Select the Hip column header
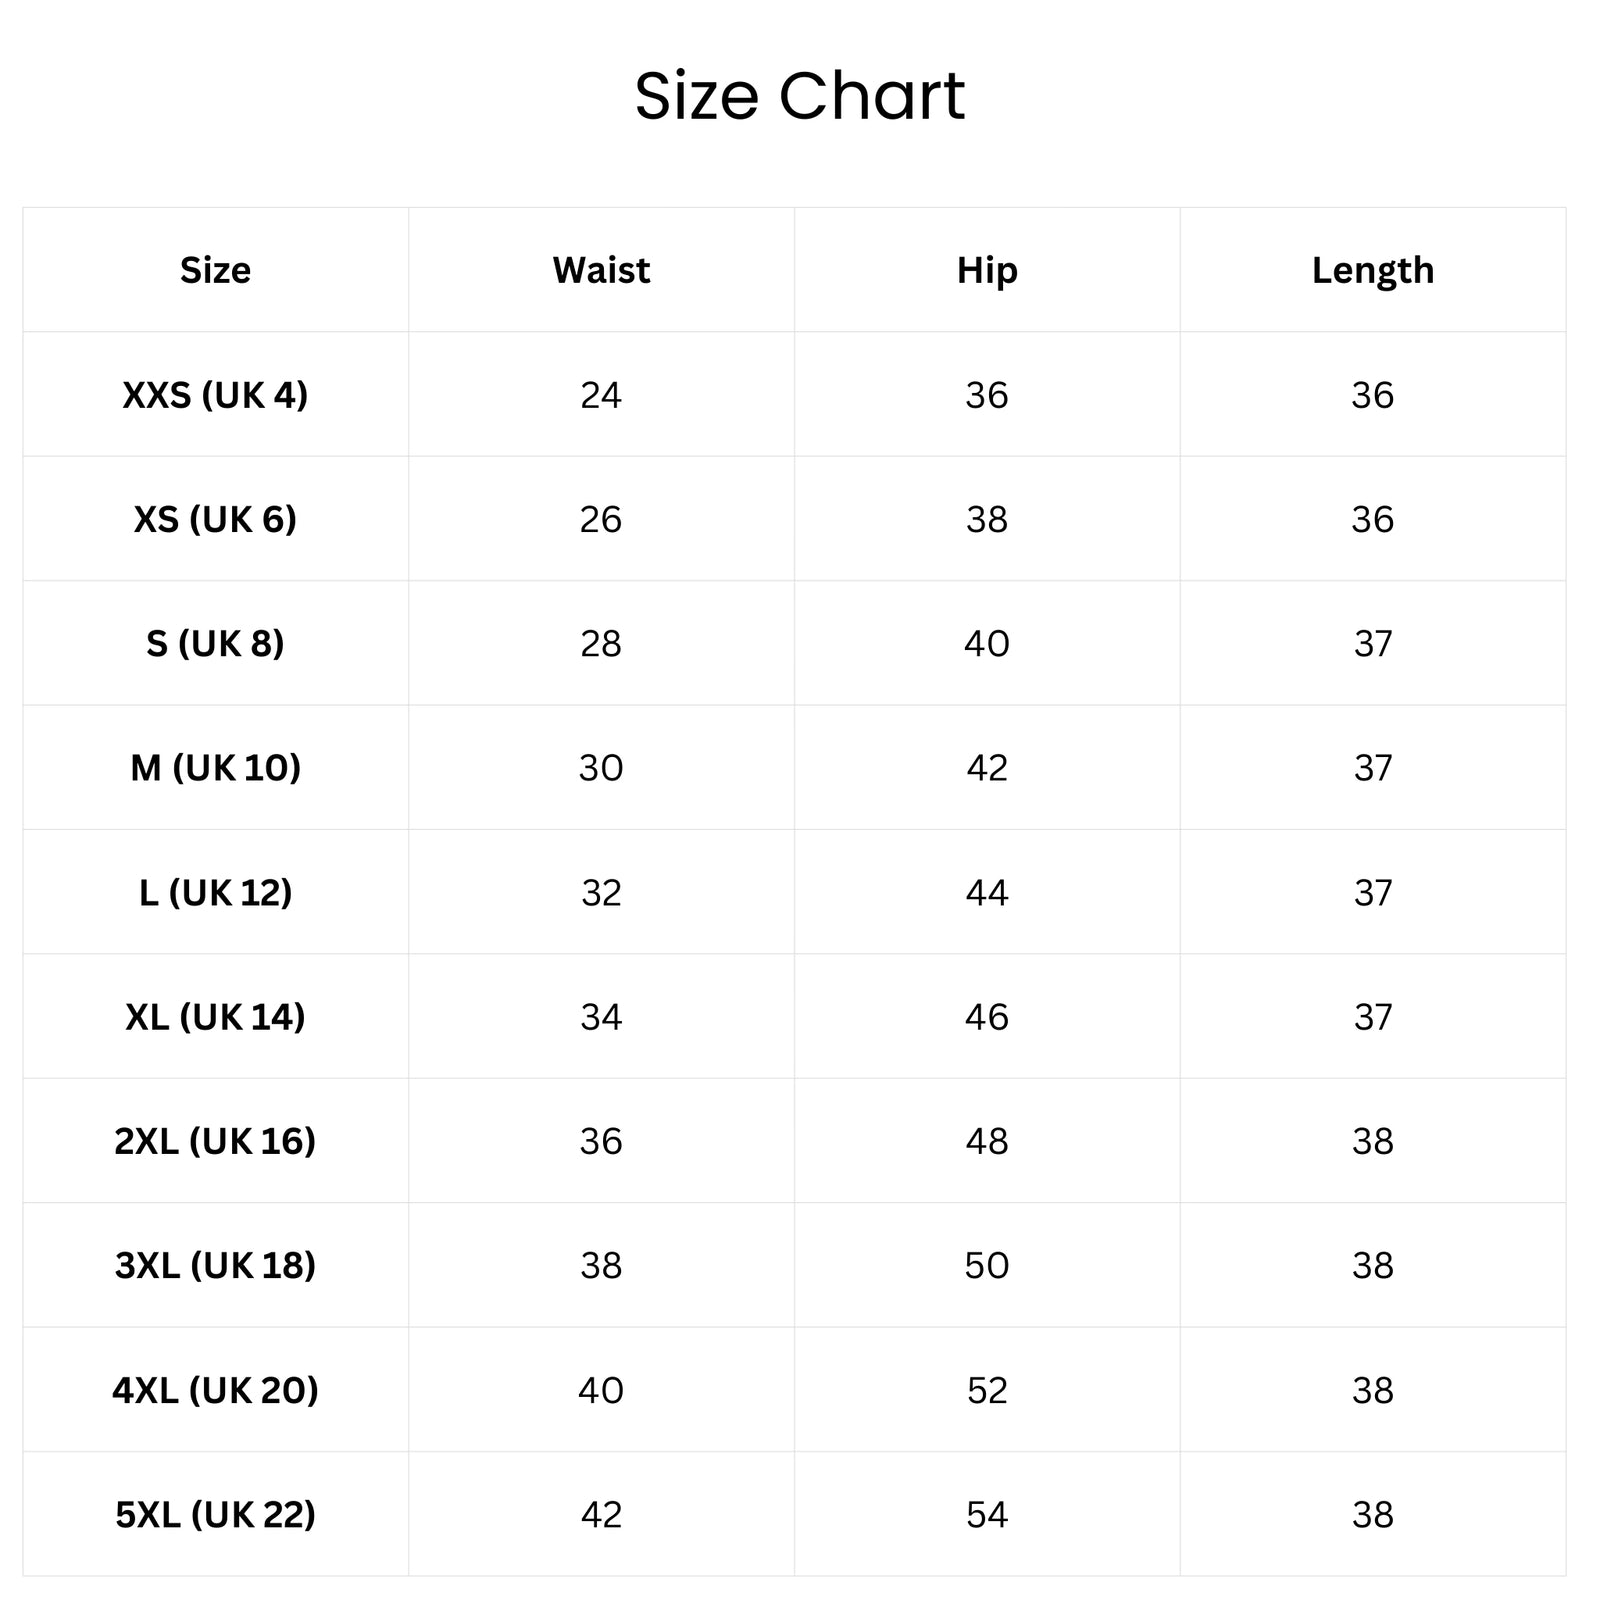The width and height of the screenshot is (1600, 1600). (x=987, y=270)
